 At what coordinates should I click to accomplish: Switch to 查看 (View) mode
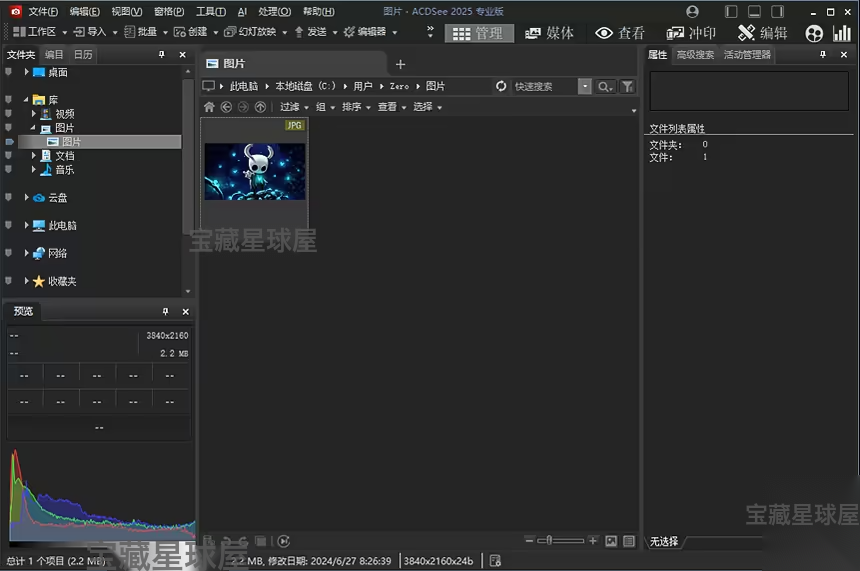pyautogui.click(x=620, y=33)
